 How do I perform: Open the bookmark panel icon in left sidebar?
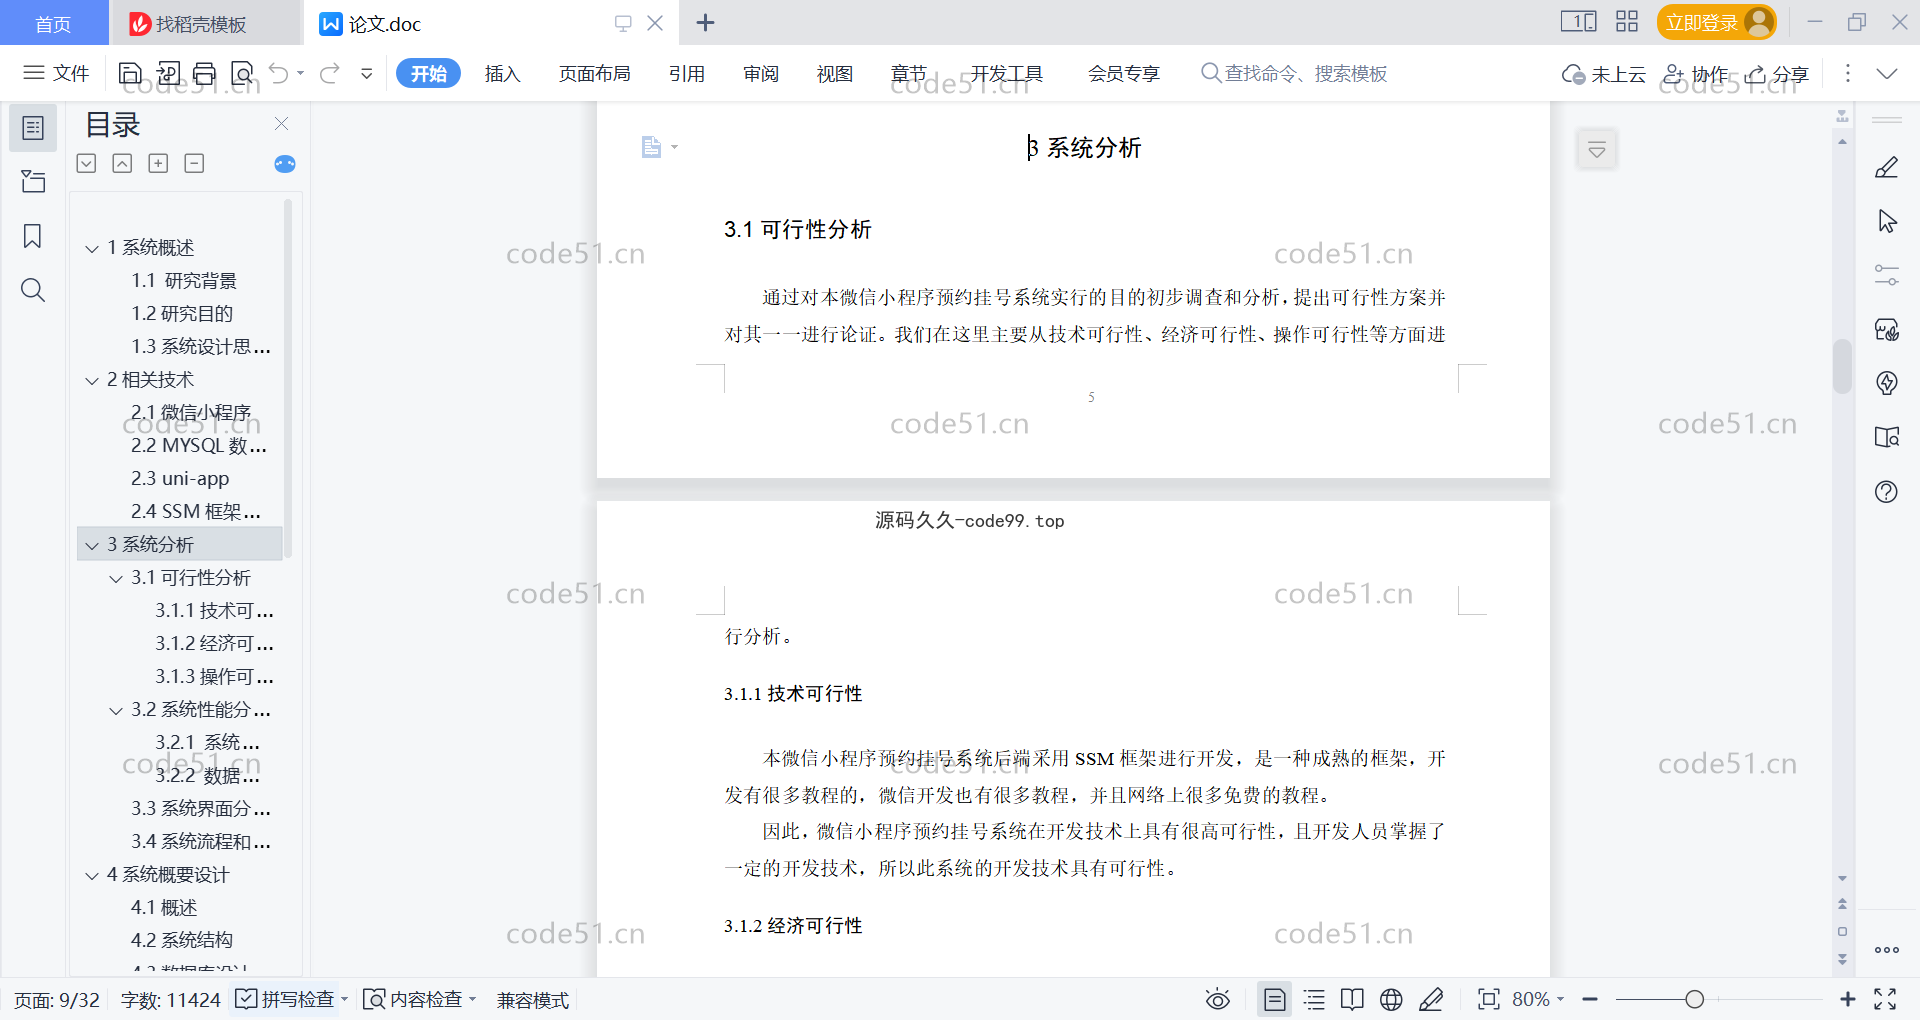pyautogui.click(x=33, y=236)
